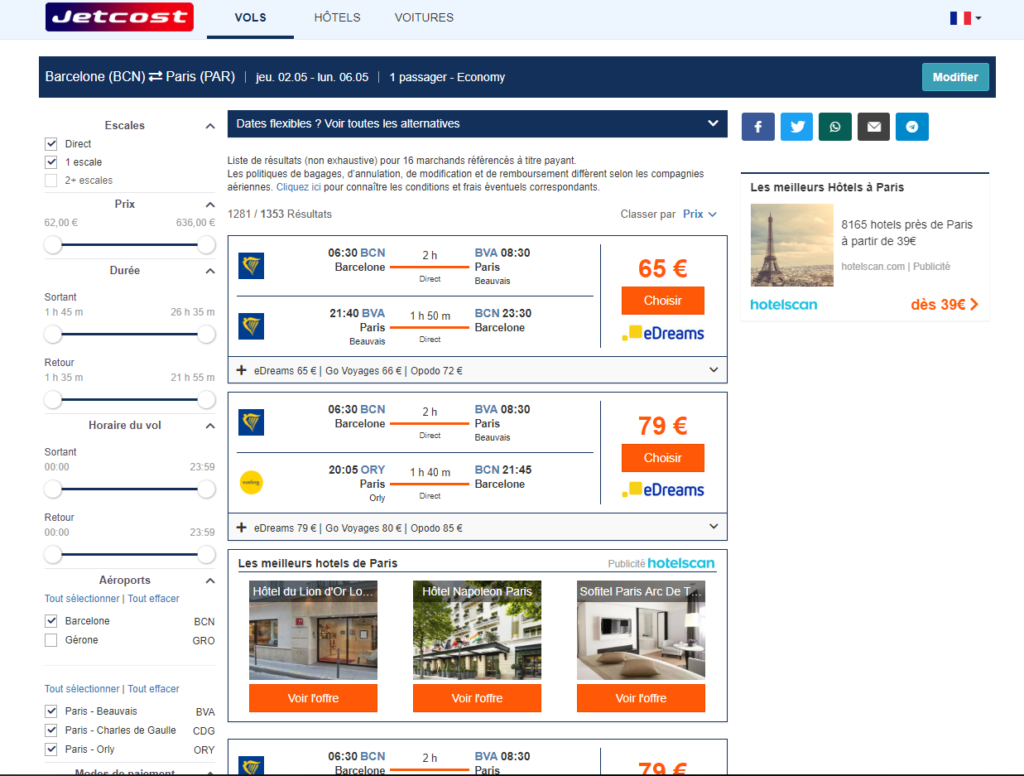Share results through WhatsApp
Screen dimensions: 1024x776
coord(835,126)
